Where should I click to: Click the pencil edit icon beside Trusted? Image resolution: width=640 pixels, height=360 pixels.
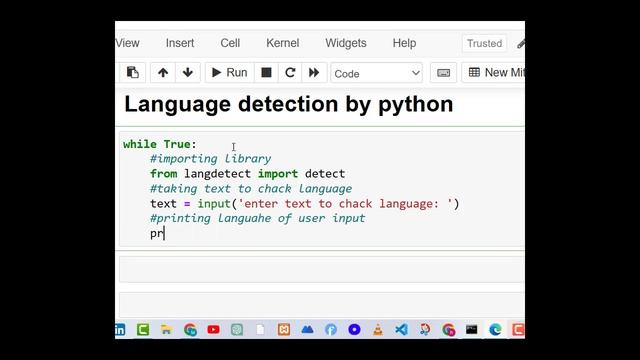point(521,44)
